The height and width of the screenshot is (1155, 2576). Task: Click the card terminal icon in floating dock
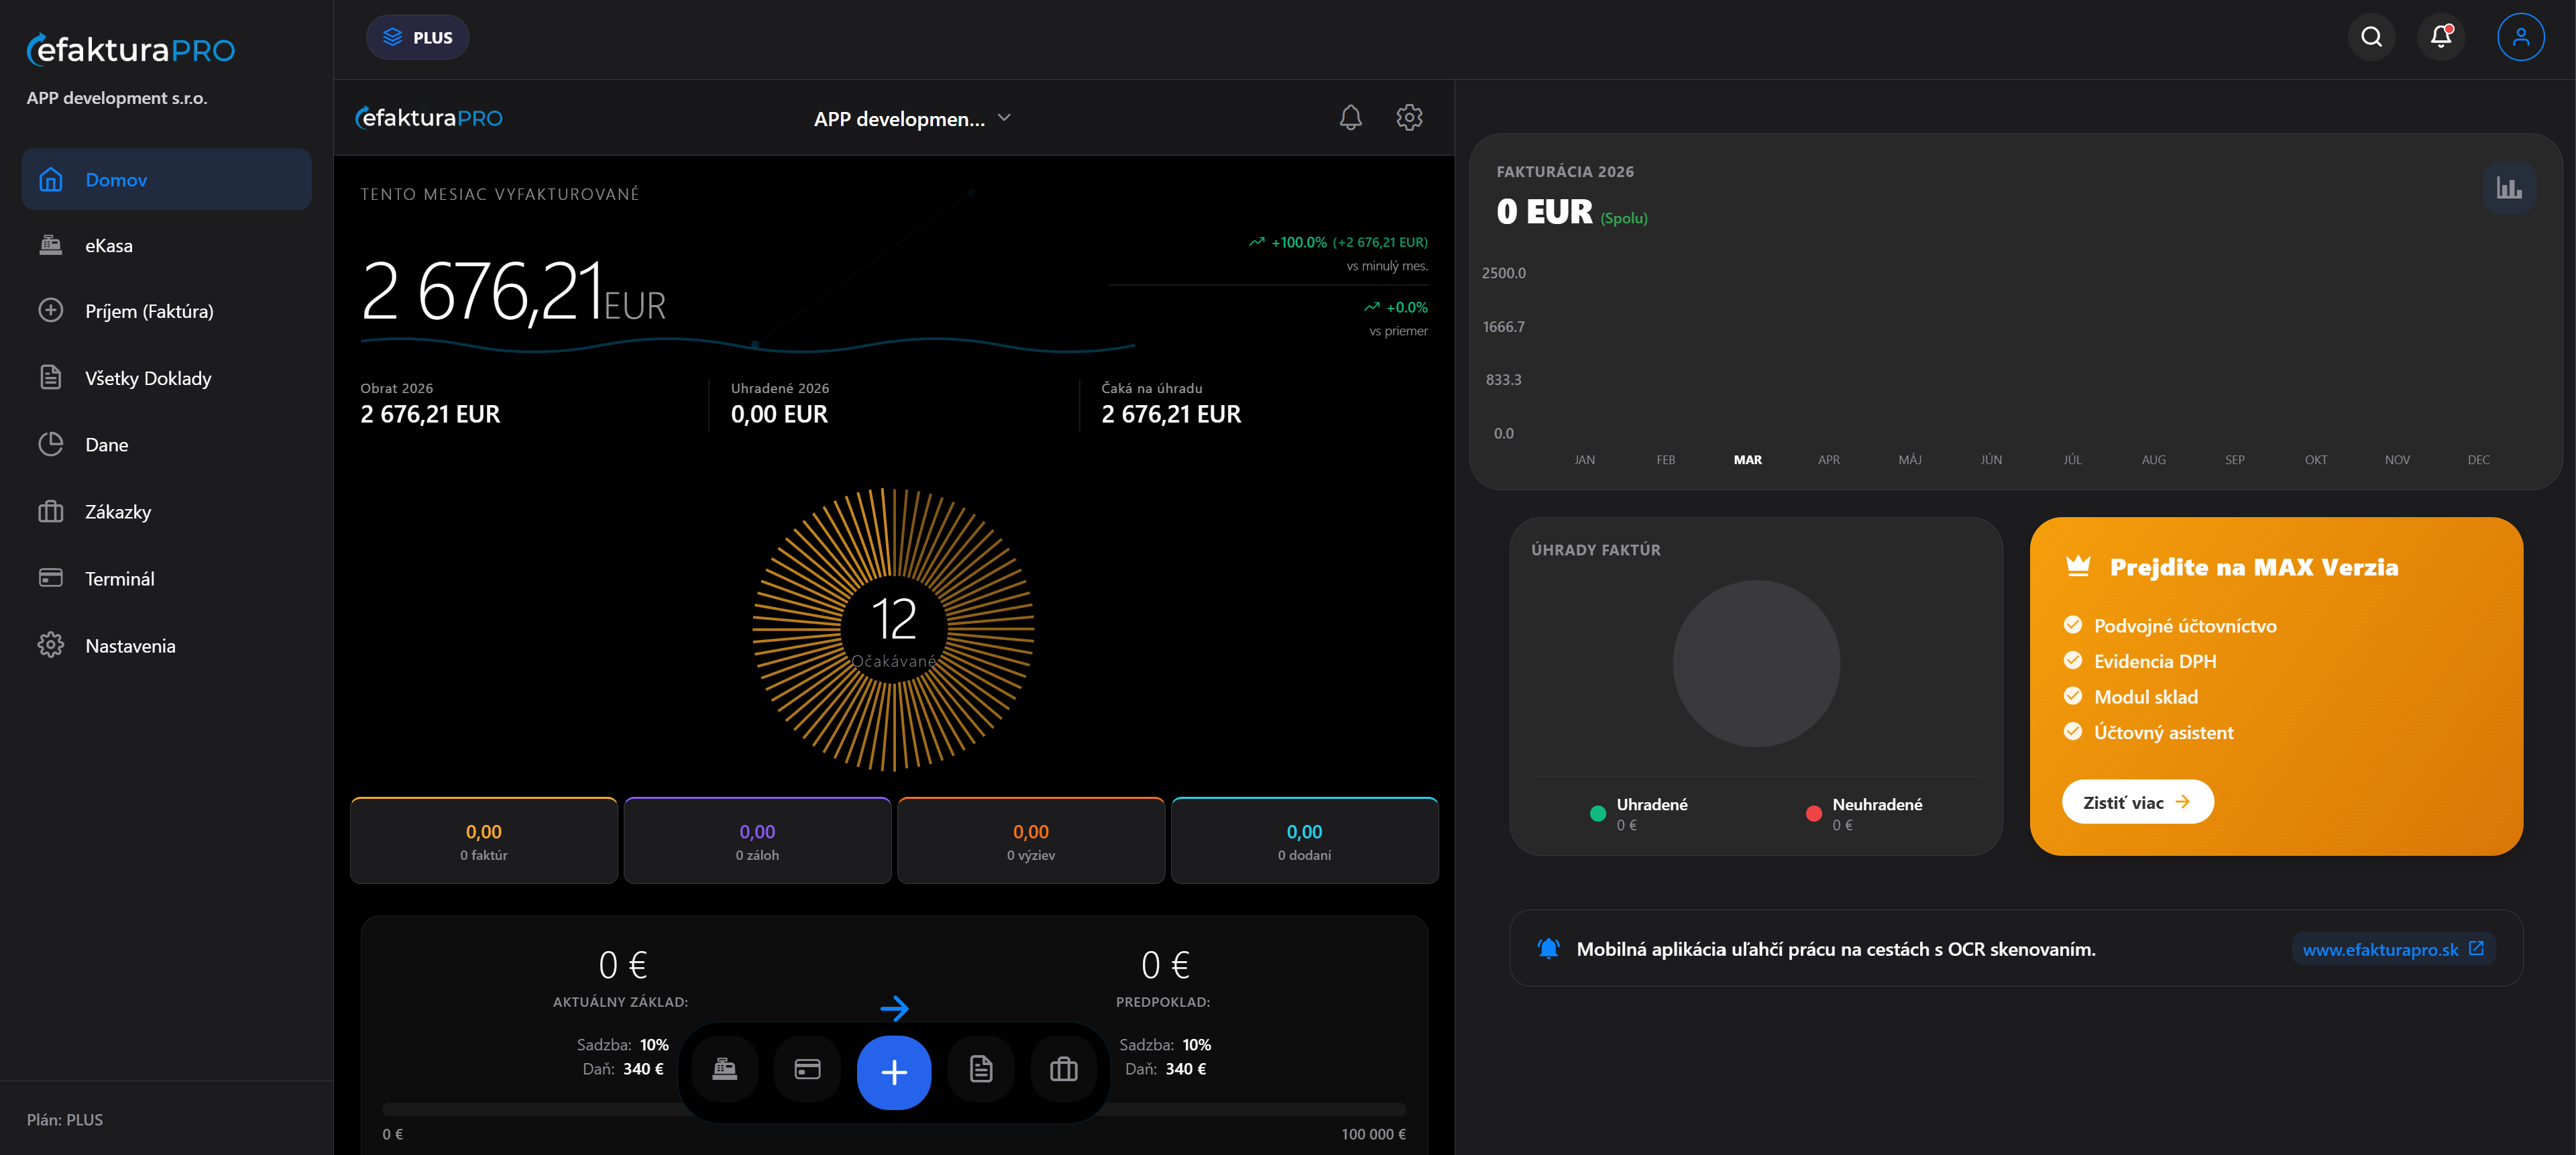click(x=807, y=1070)
